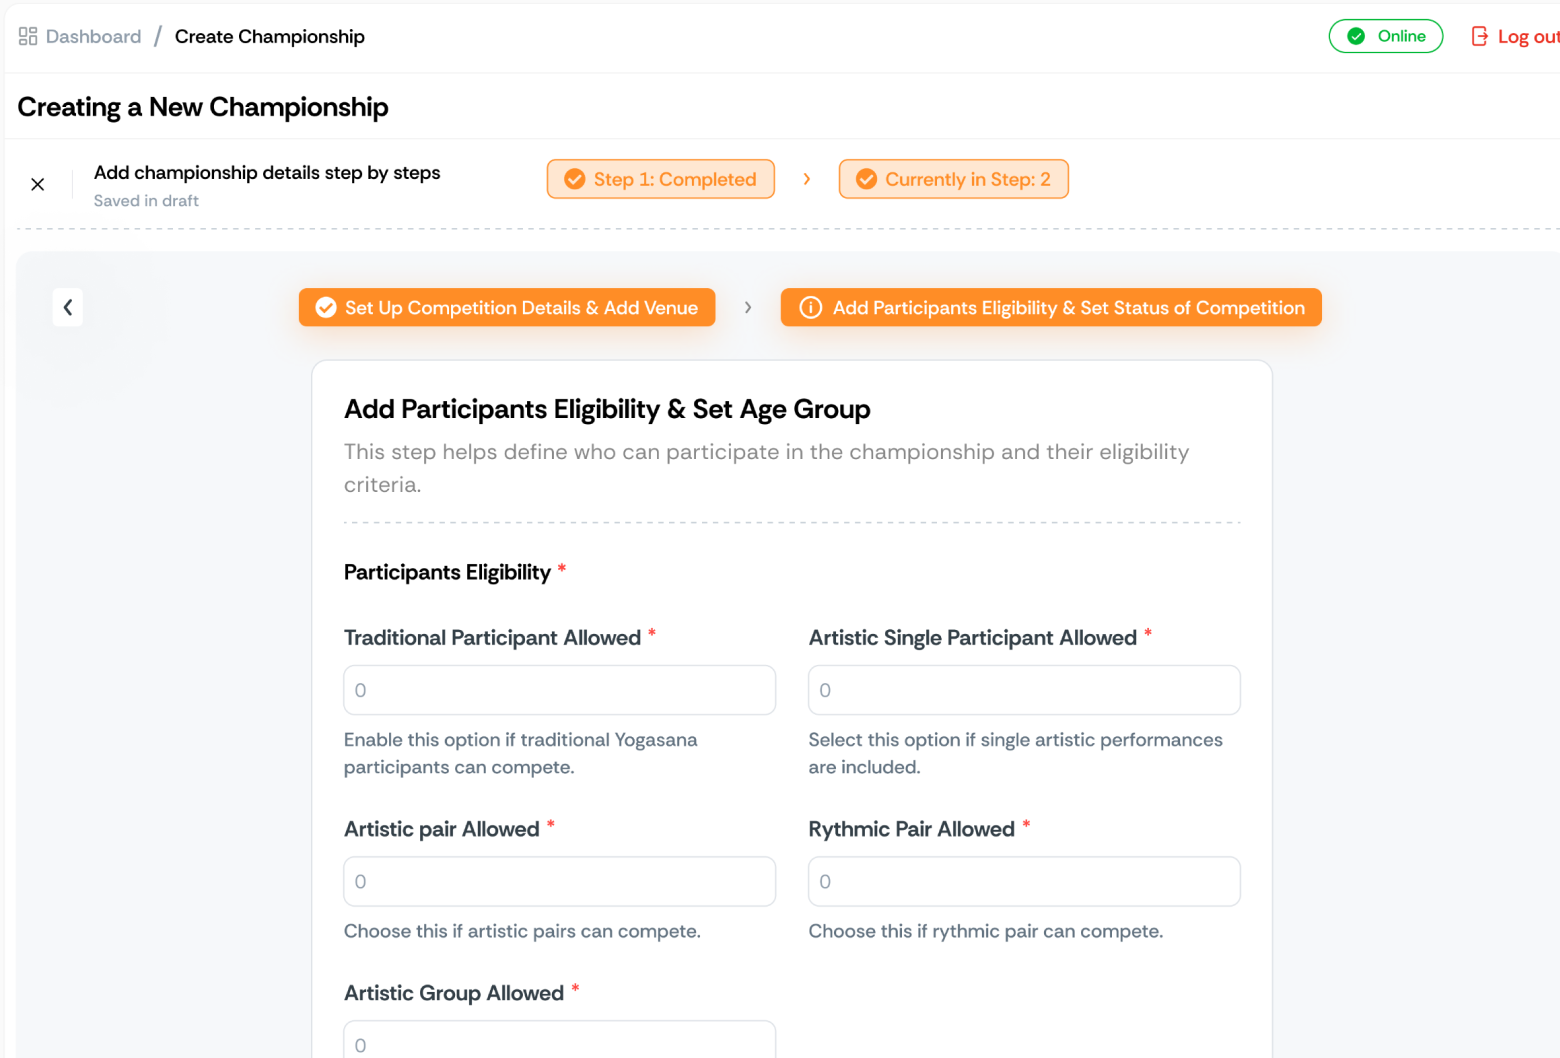Click the Dashboard grid icon

28,37
